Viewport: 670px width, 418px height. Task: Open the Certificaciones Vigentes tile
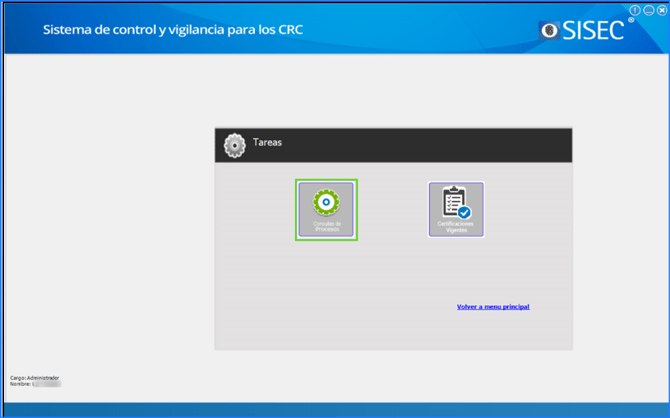pyautogui.click(x=456, y=209)
